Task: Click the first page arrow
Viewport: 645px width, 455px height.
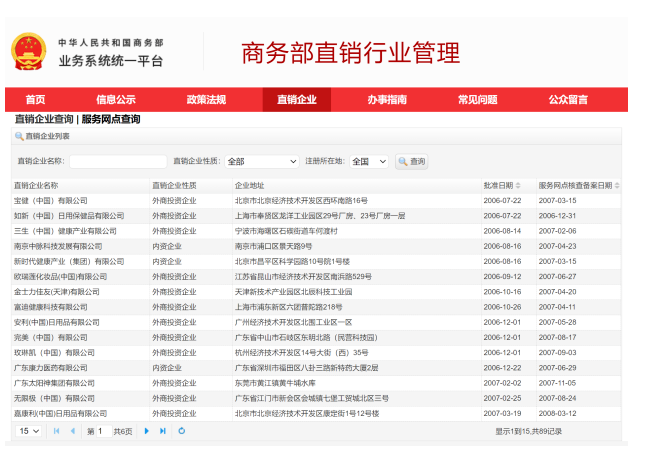Action: coord(55,431)
